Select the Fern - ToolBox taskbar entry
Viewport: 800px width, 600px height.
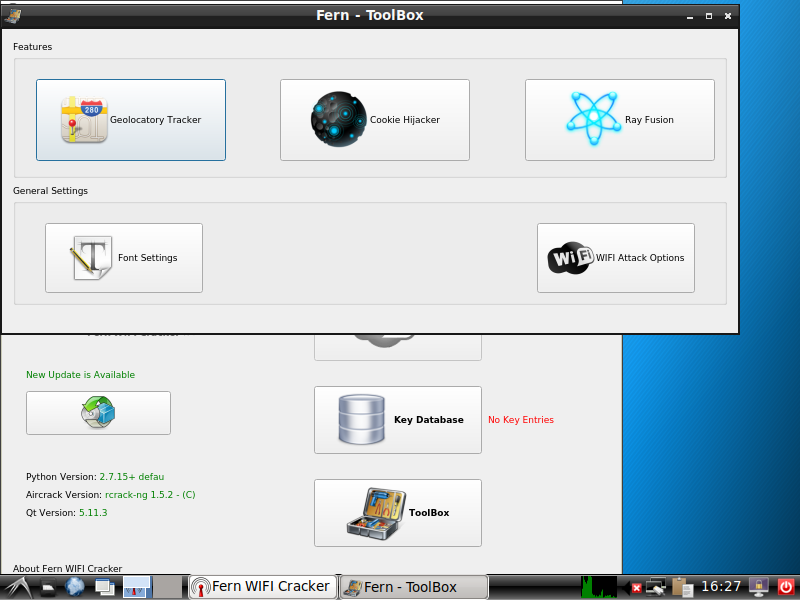click(413, 587)
